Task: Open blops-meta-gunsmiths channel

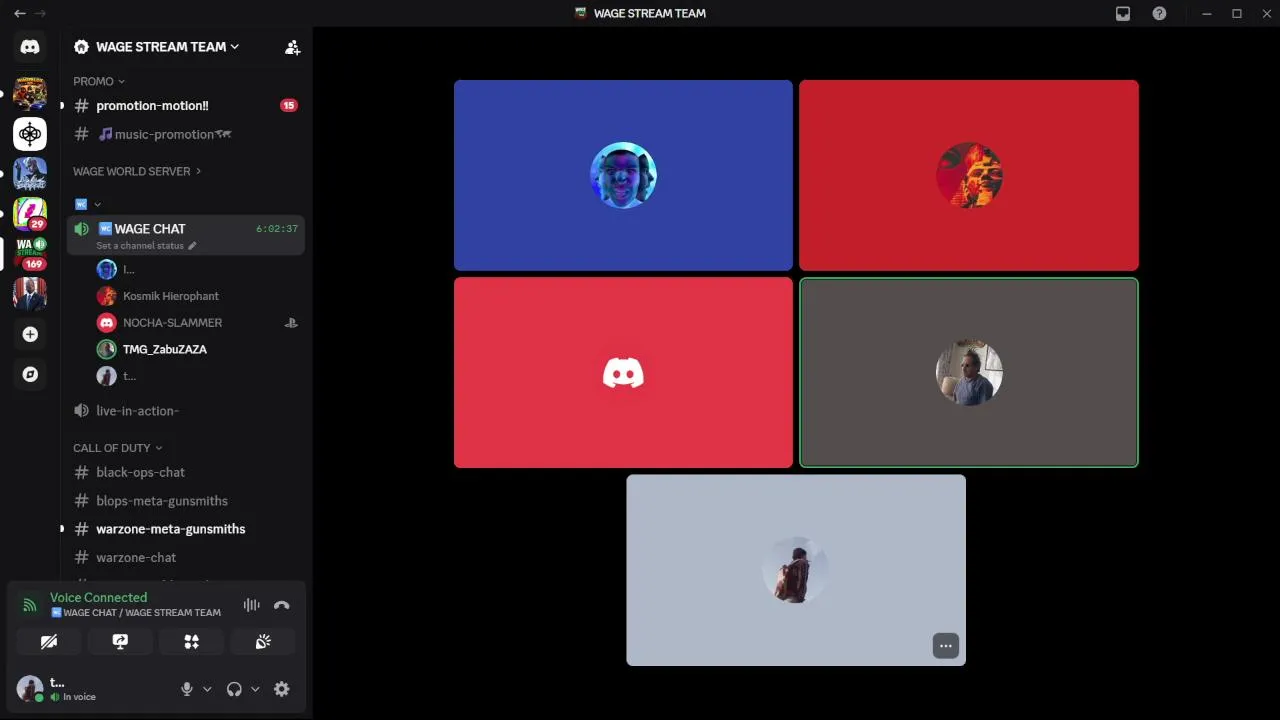Action: click(x=185, y=501)
